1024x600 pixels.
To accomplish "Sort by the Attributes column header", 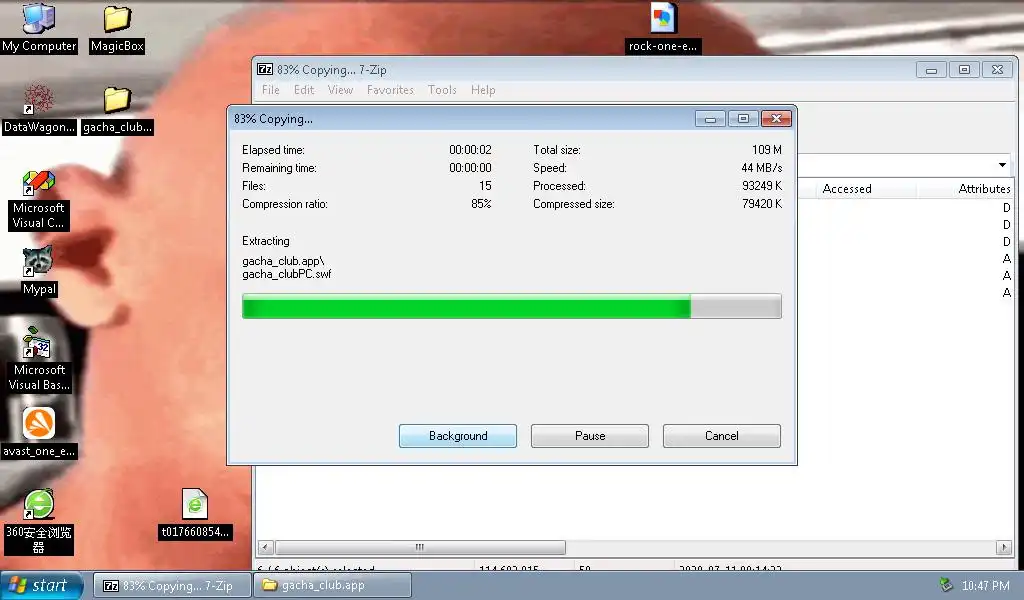I will click(x=967, y=189).
